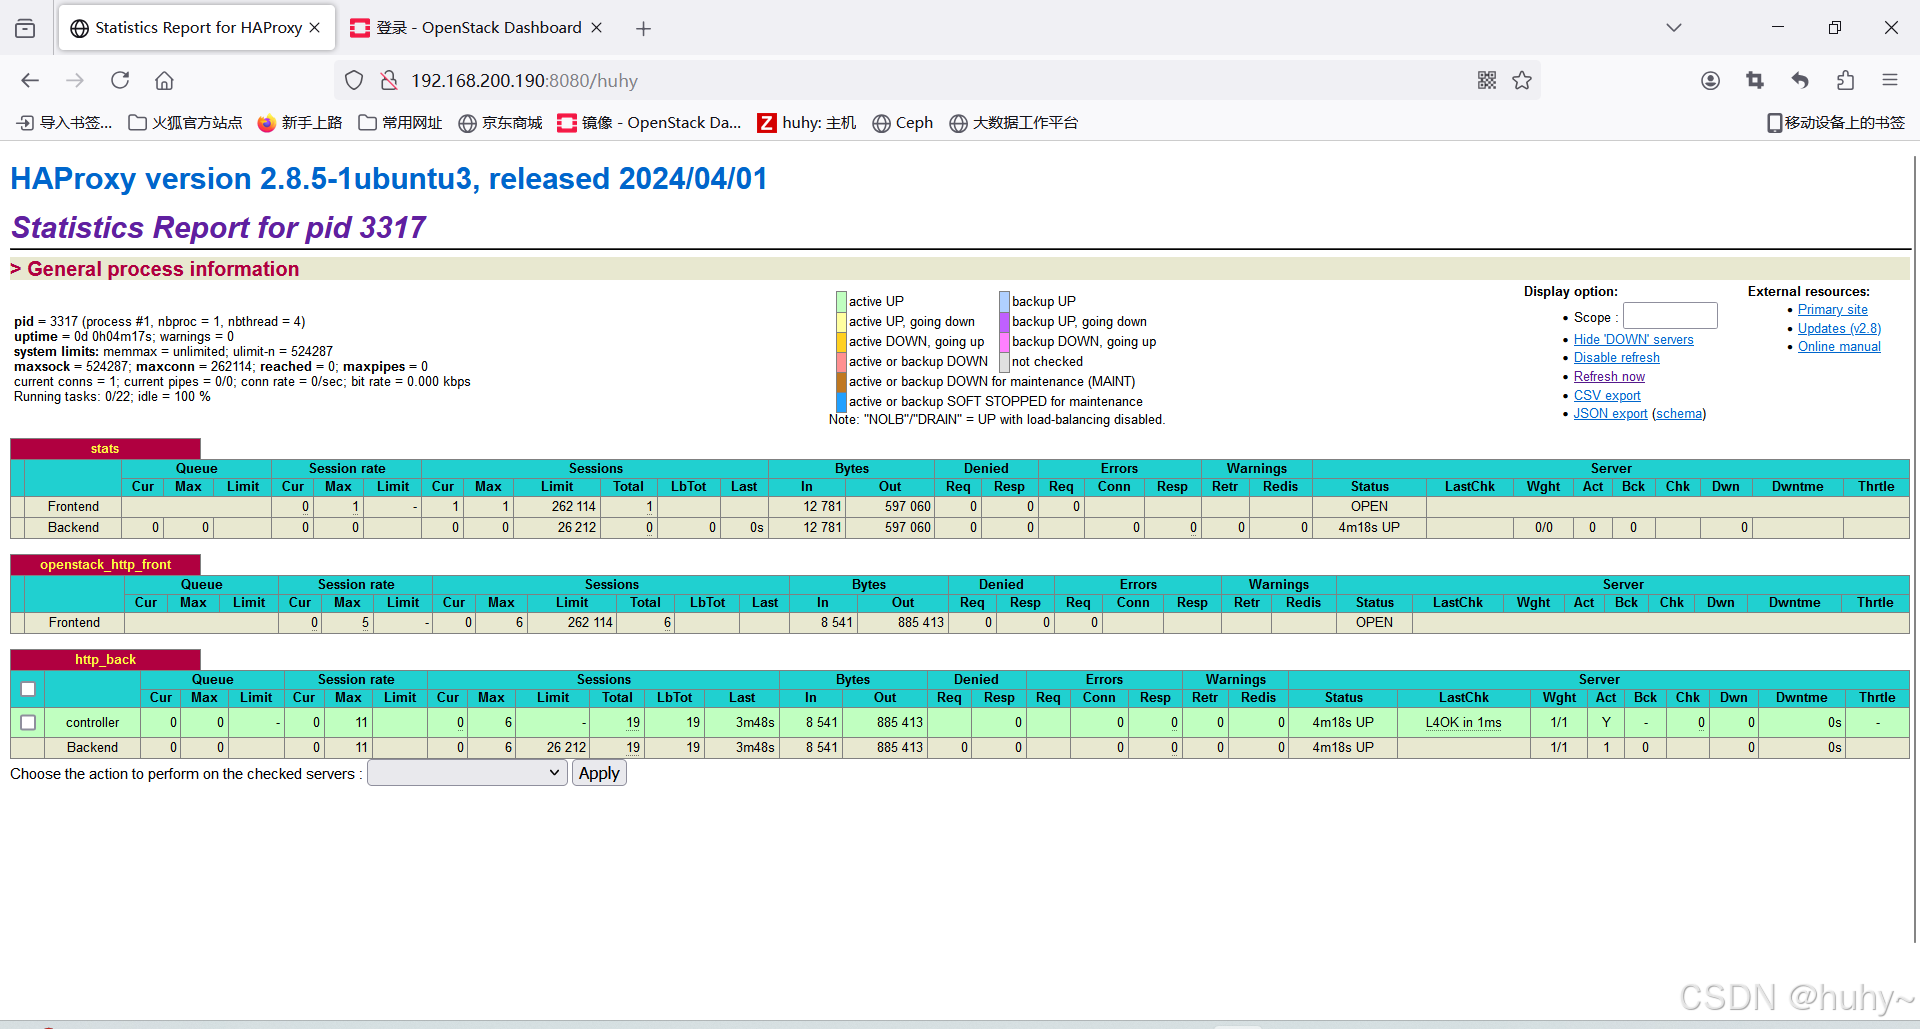Screen dimensions: 1920x1029
Task: Click the undo arrow toolbar icon
Action: point(1800,80)
